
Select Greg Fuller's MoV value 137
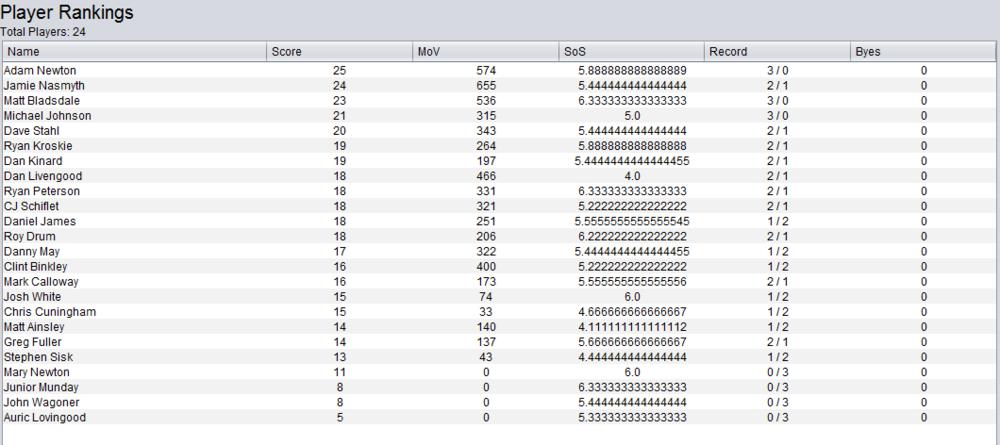click(486, 342)
